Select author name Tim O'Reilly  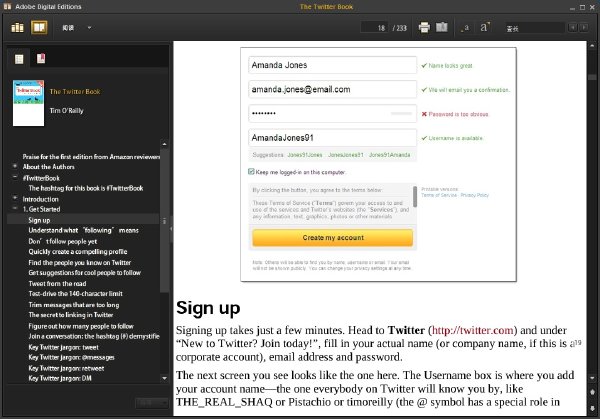click(x=66, y=111)
